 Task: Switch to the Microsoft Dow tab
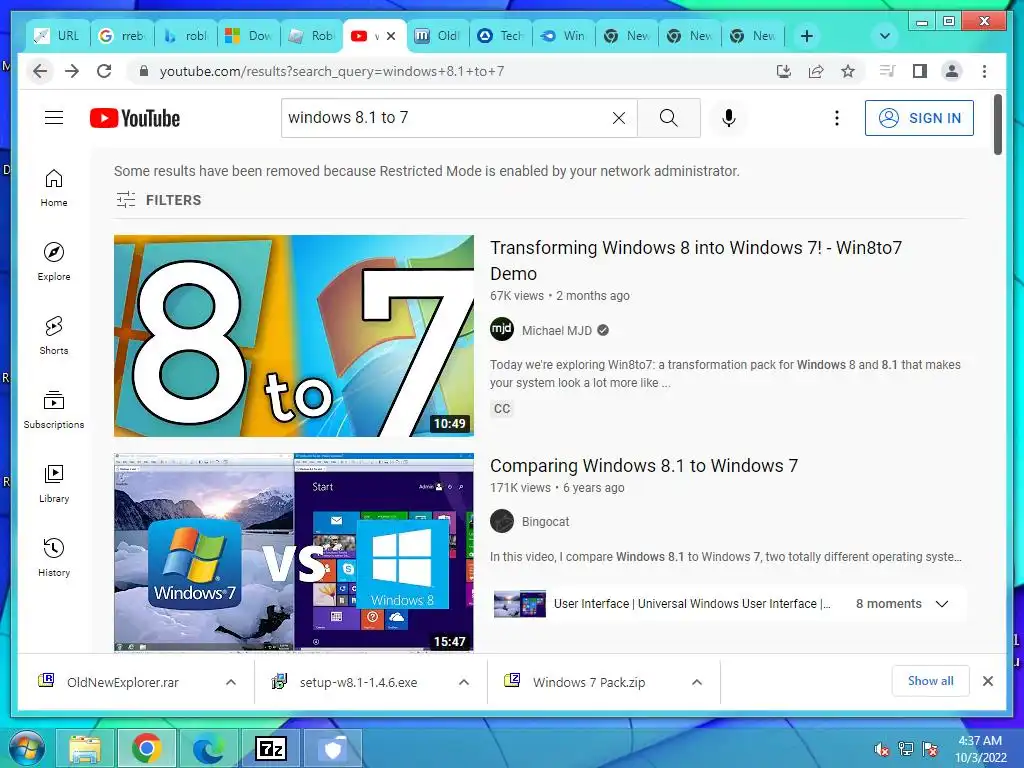coord(249,36)
